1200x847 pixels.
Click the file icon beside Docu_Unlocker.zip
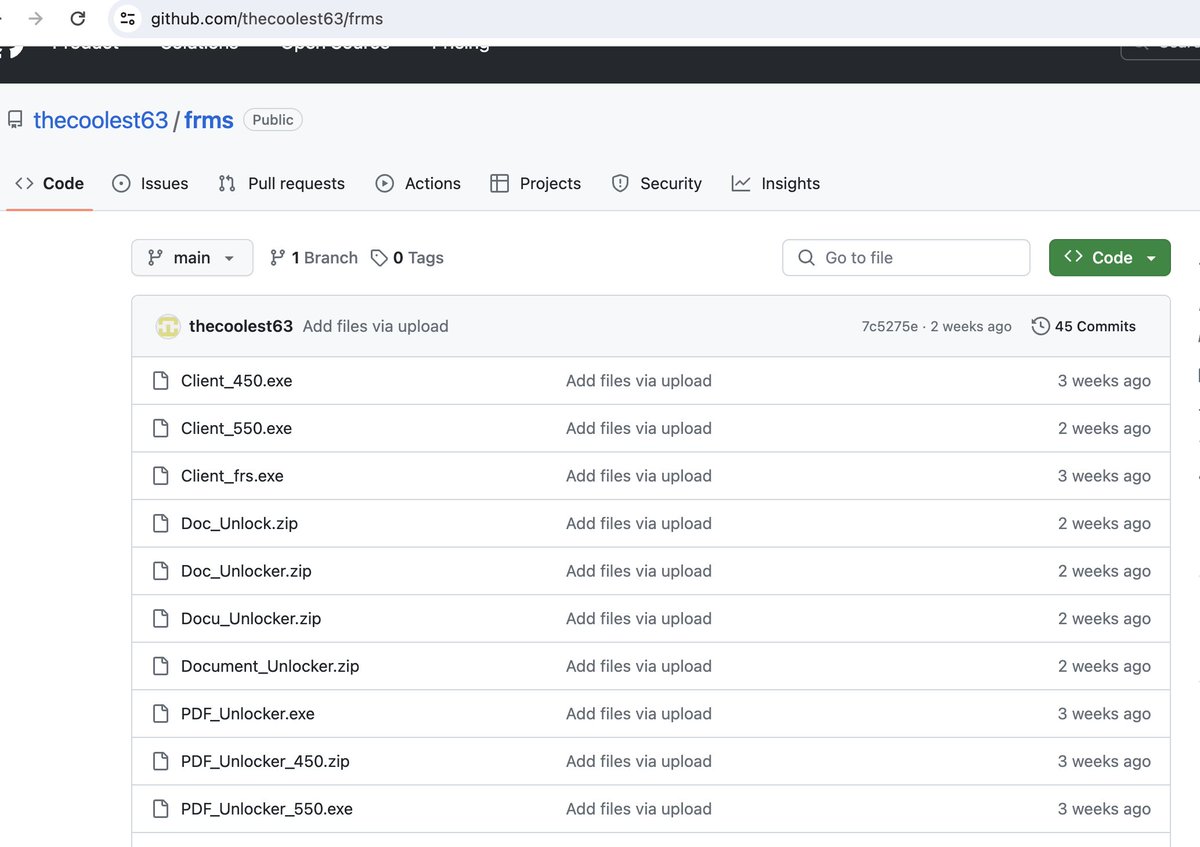pyautogui.click(x=160, y=618)
